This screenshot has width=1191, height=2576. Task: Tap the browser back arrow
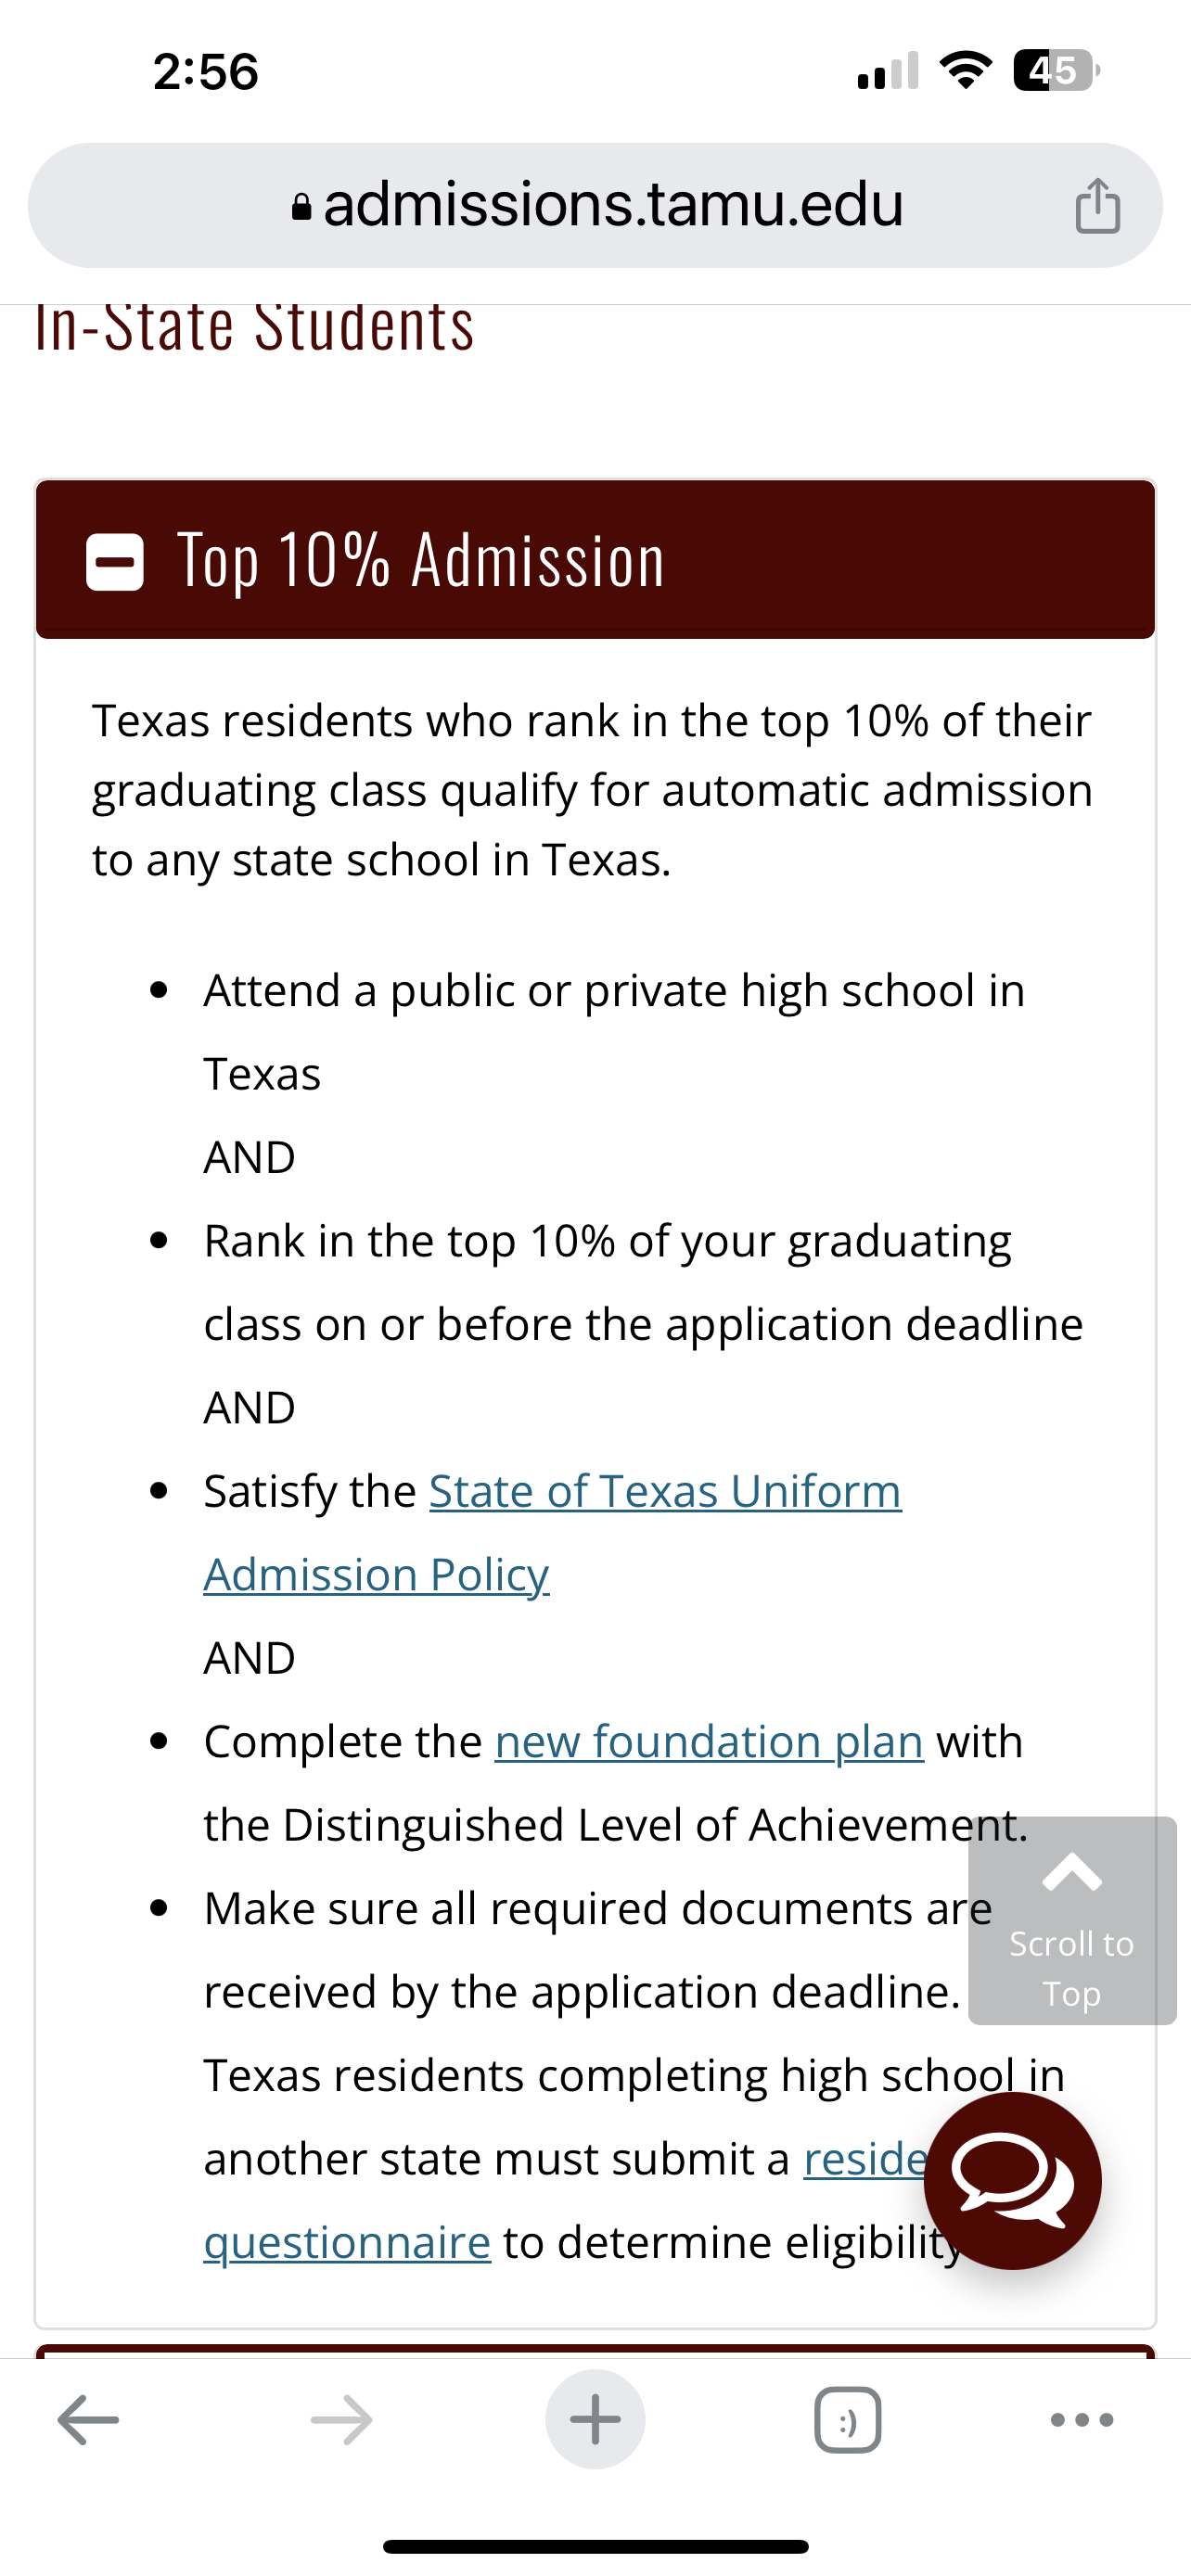pyautogui.click(x=88, y=2420)
